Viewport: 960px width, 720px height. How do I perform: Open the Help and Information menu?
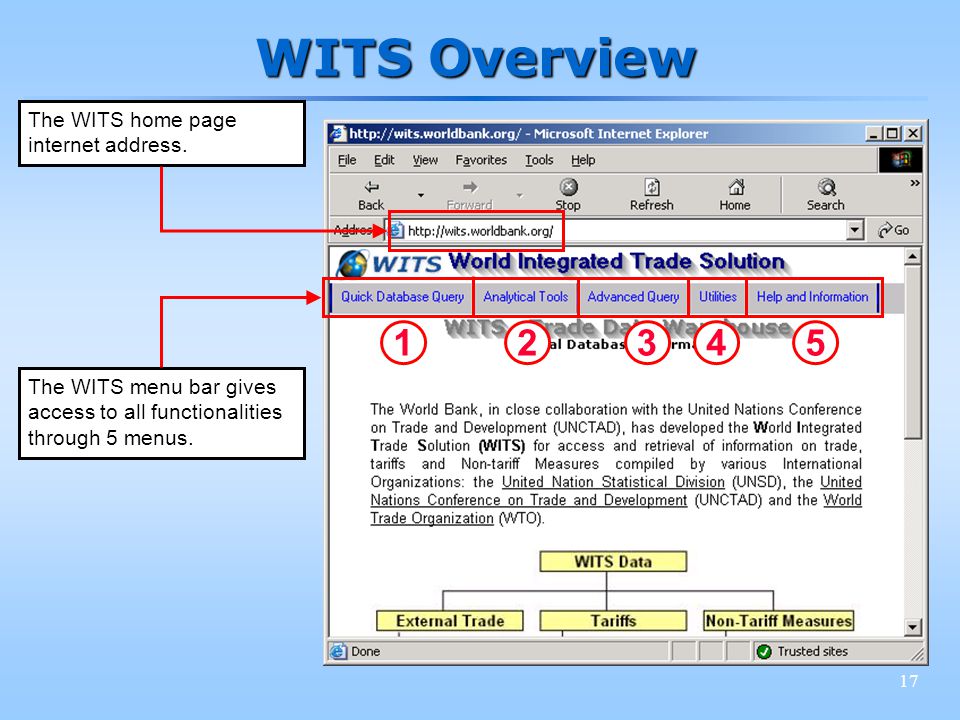[812, 297]
